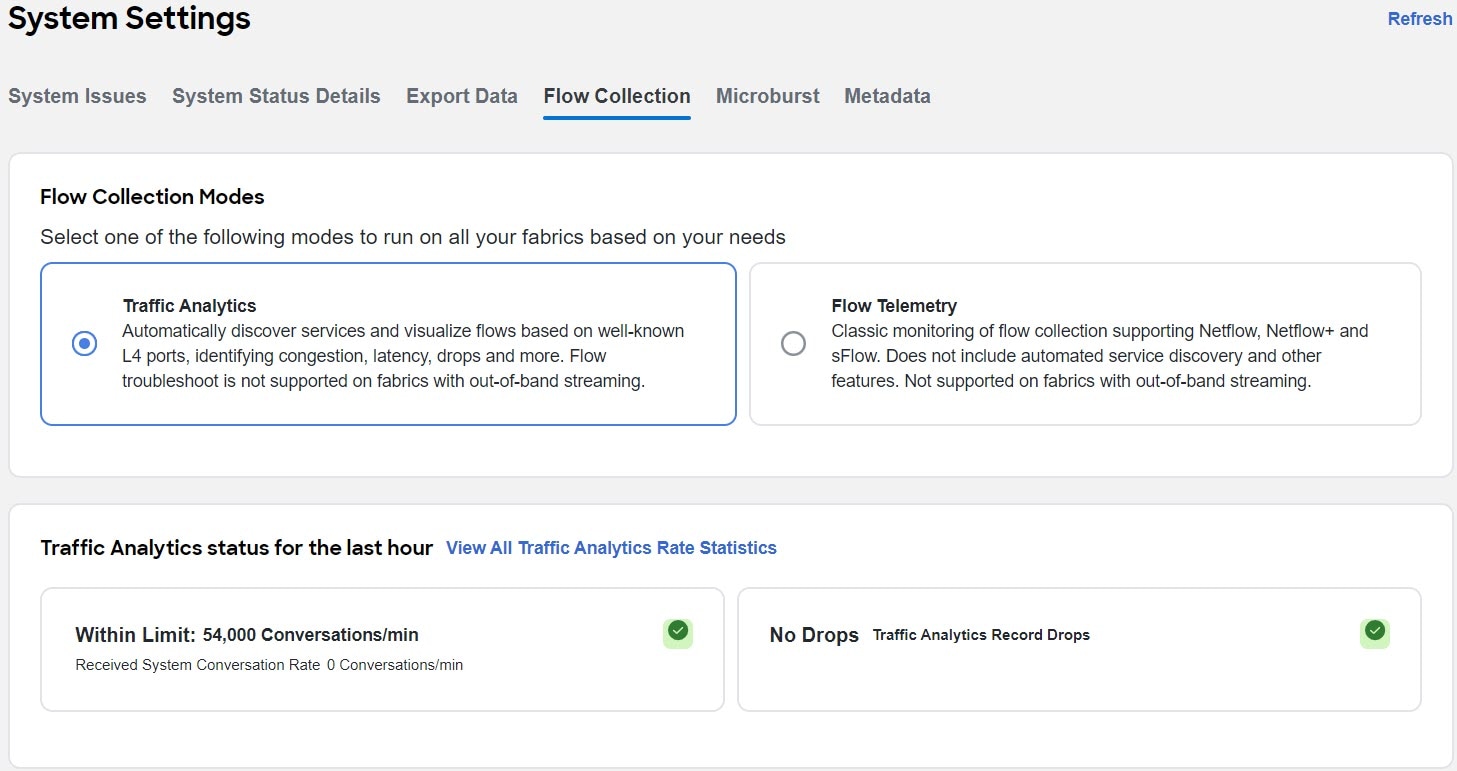Click the '0 Conversations/min' value
The height and width of the screenshot is (771, 1457).
(395, 665)
